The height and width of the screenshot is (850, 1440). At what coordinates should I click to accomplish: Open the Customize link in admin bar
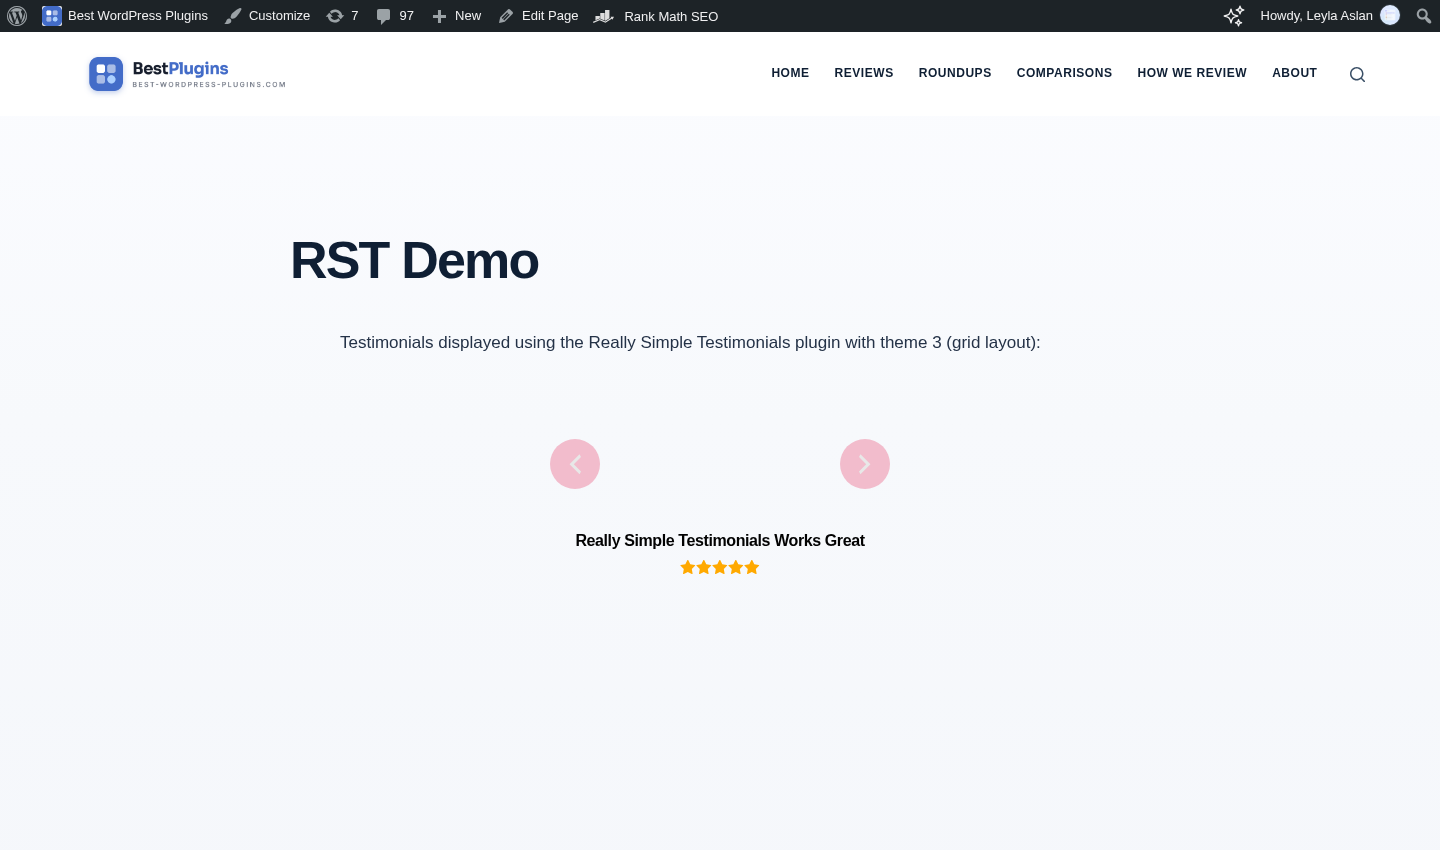click(267, 16)
